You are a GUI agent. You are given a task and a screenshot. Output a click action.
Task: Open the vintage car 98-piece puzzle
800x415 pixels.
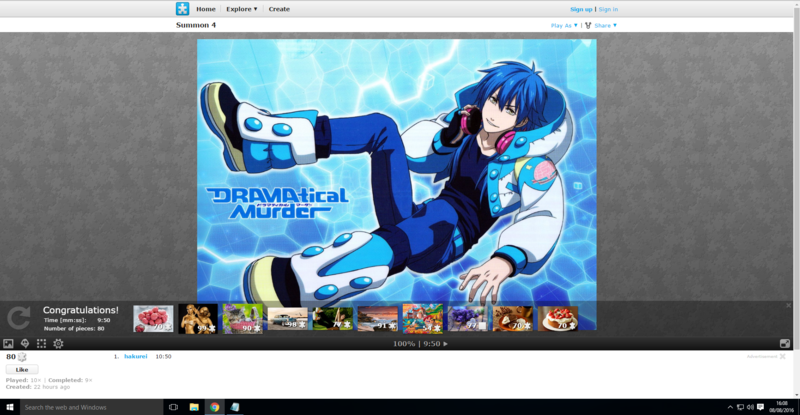tap(288, 319)
